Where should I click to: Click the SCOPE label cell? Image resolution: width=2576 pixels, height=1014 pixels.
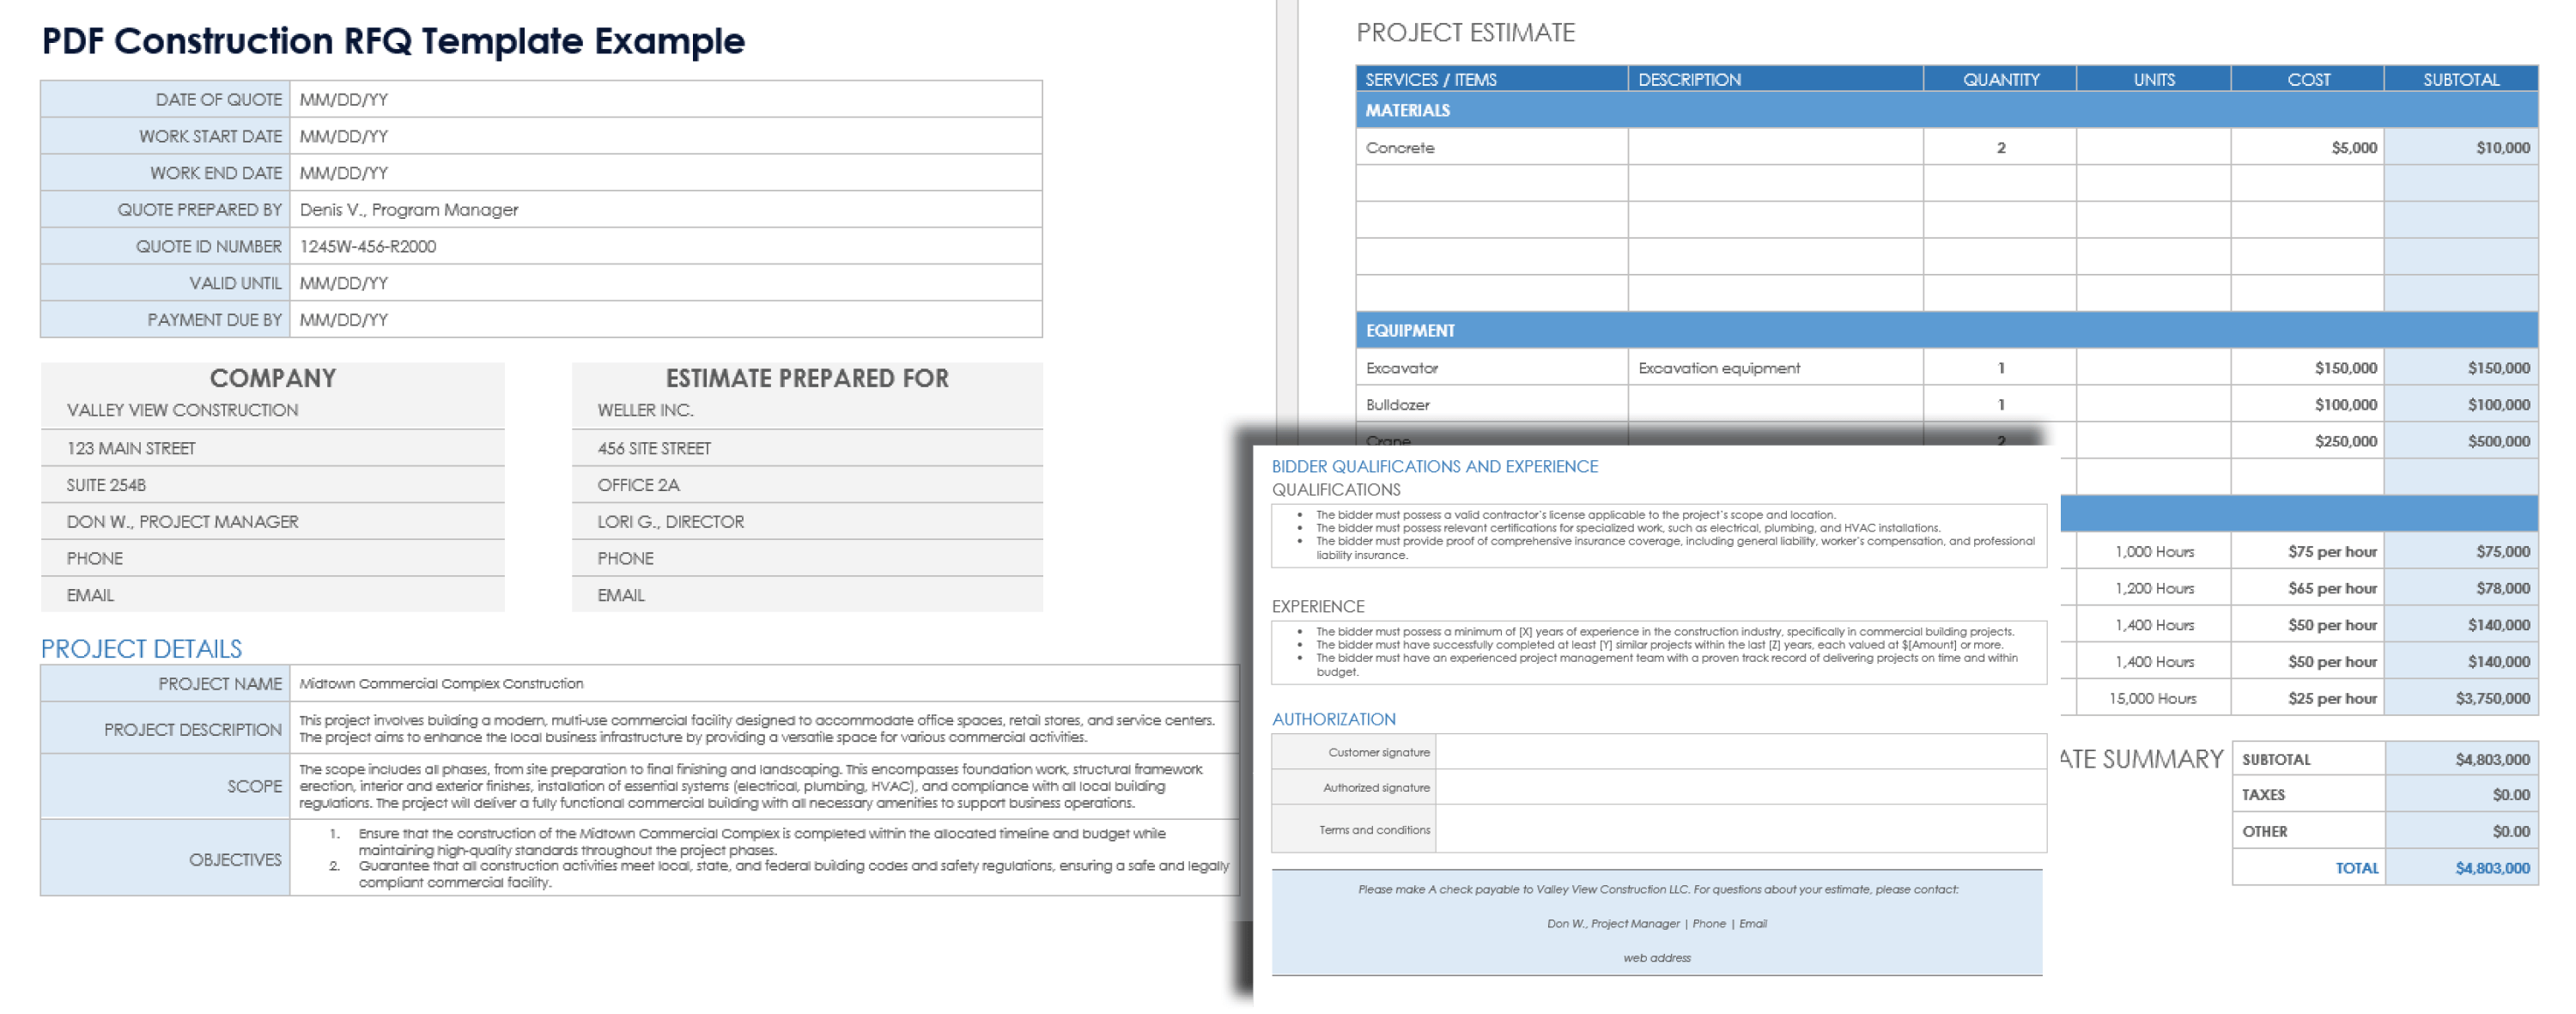[x=165, y=787]
